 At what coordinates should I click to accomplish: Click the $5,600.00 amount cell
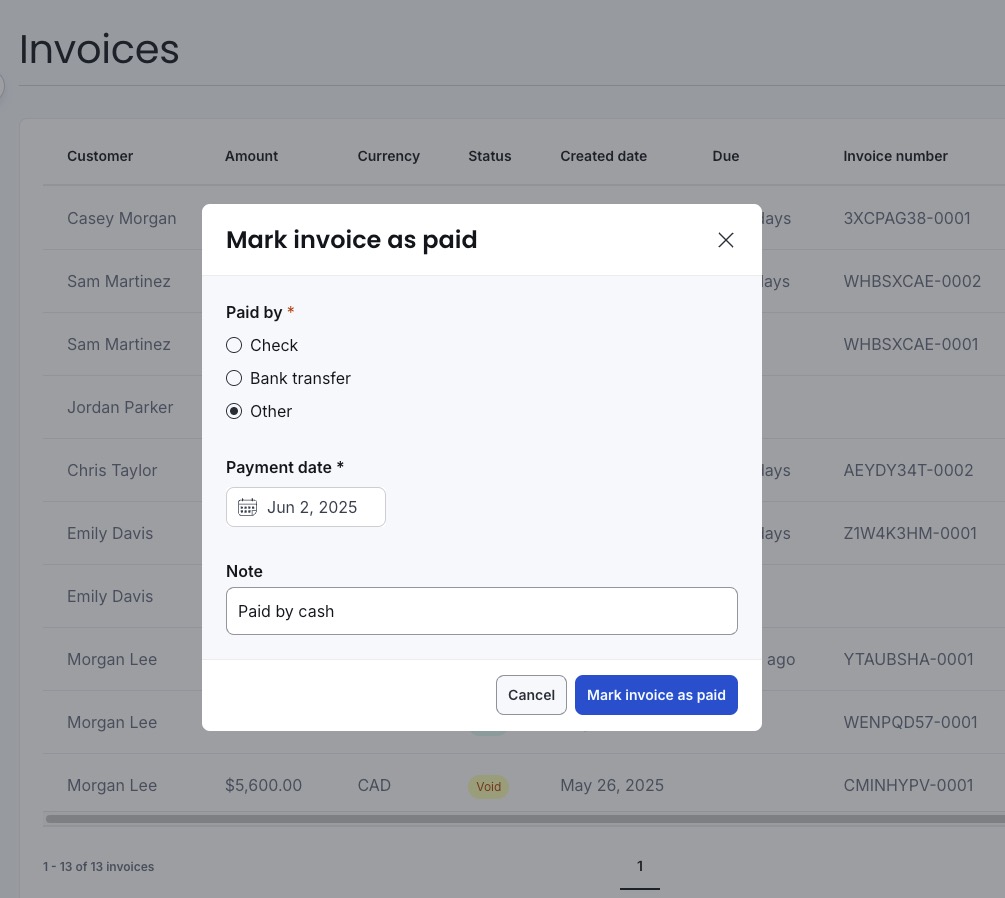[263, 785]
